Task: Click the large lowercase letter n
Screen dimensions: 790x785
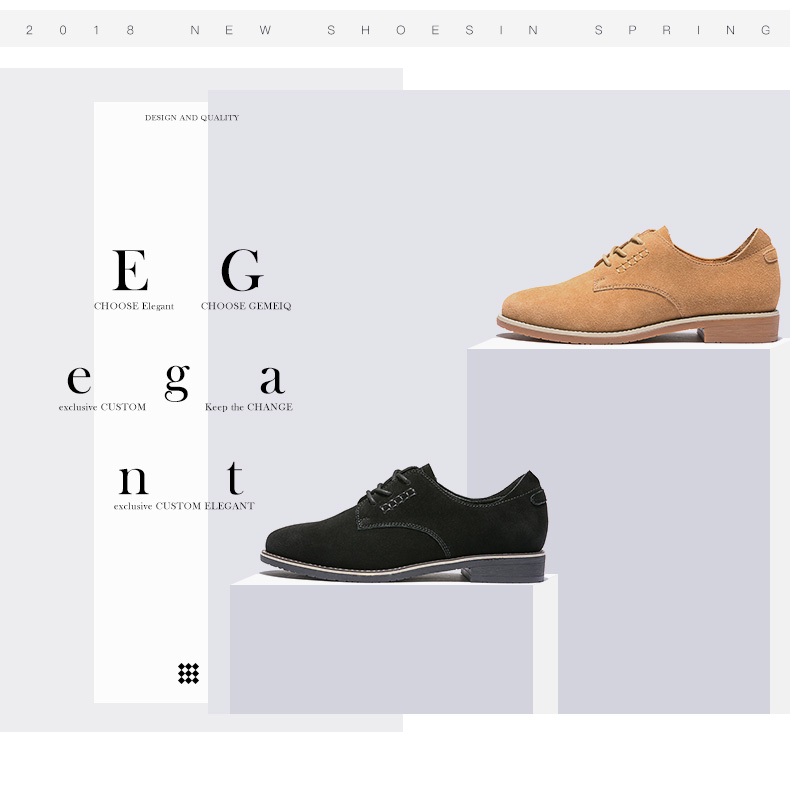Action: (x=133, y=480)
